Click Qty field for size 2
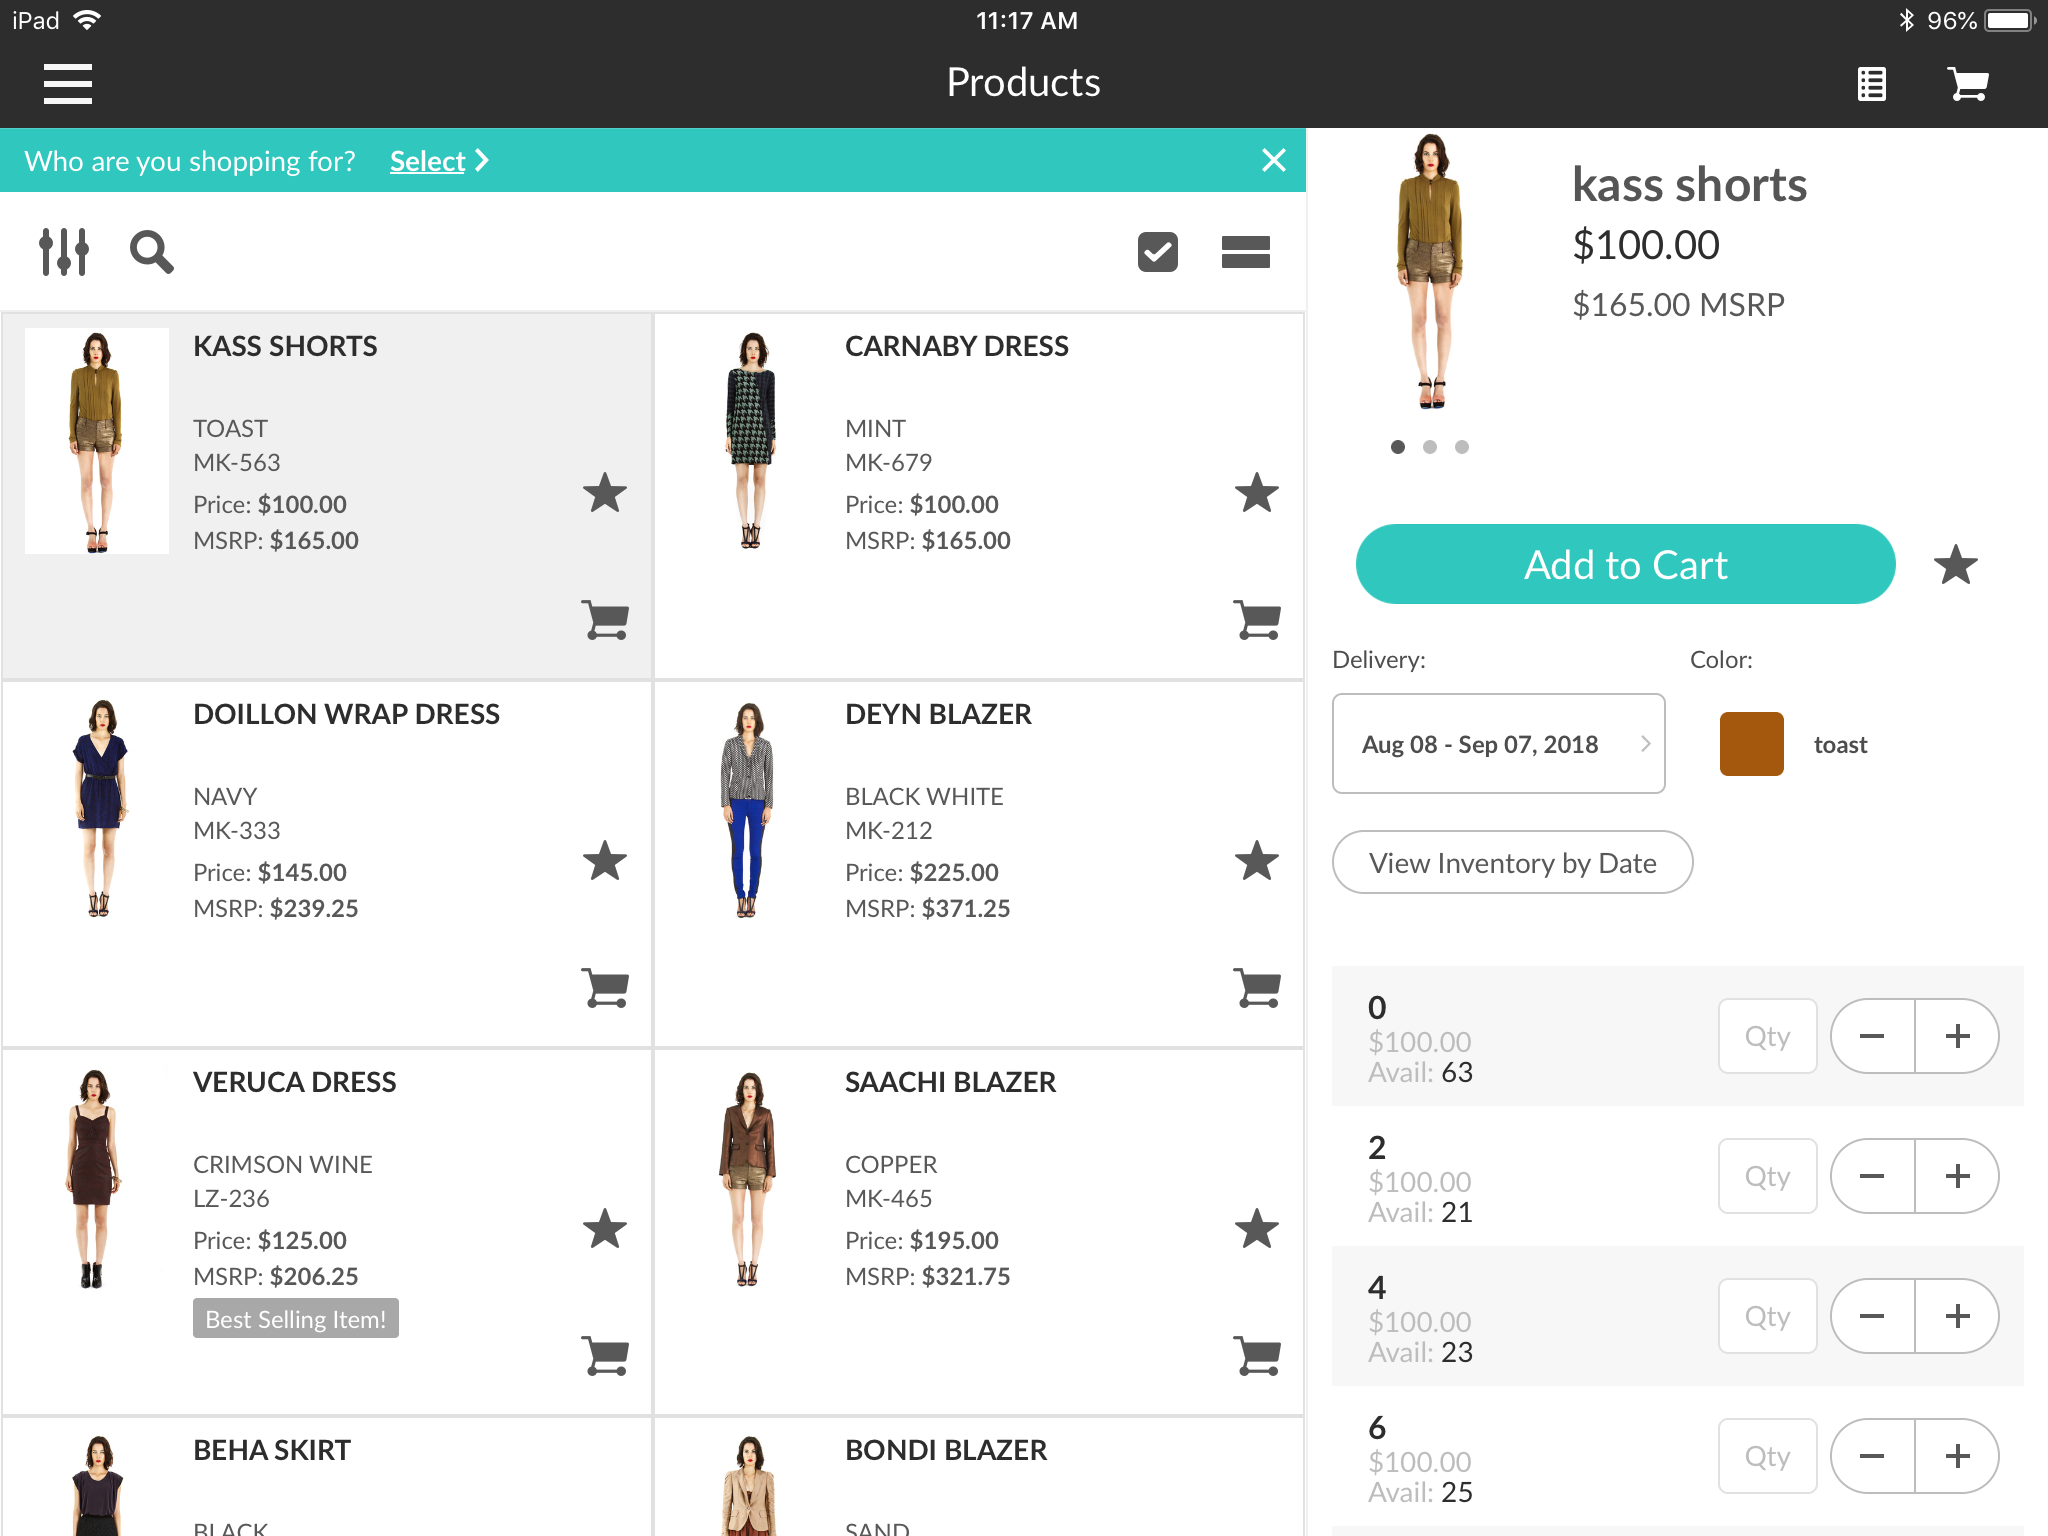The width and height of the screenshot is (2048, 1536). pos(1768,1176)
